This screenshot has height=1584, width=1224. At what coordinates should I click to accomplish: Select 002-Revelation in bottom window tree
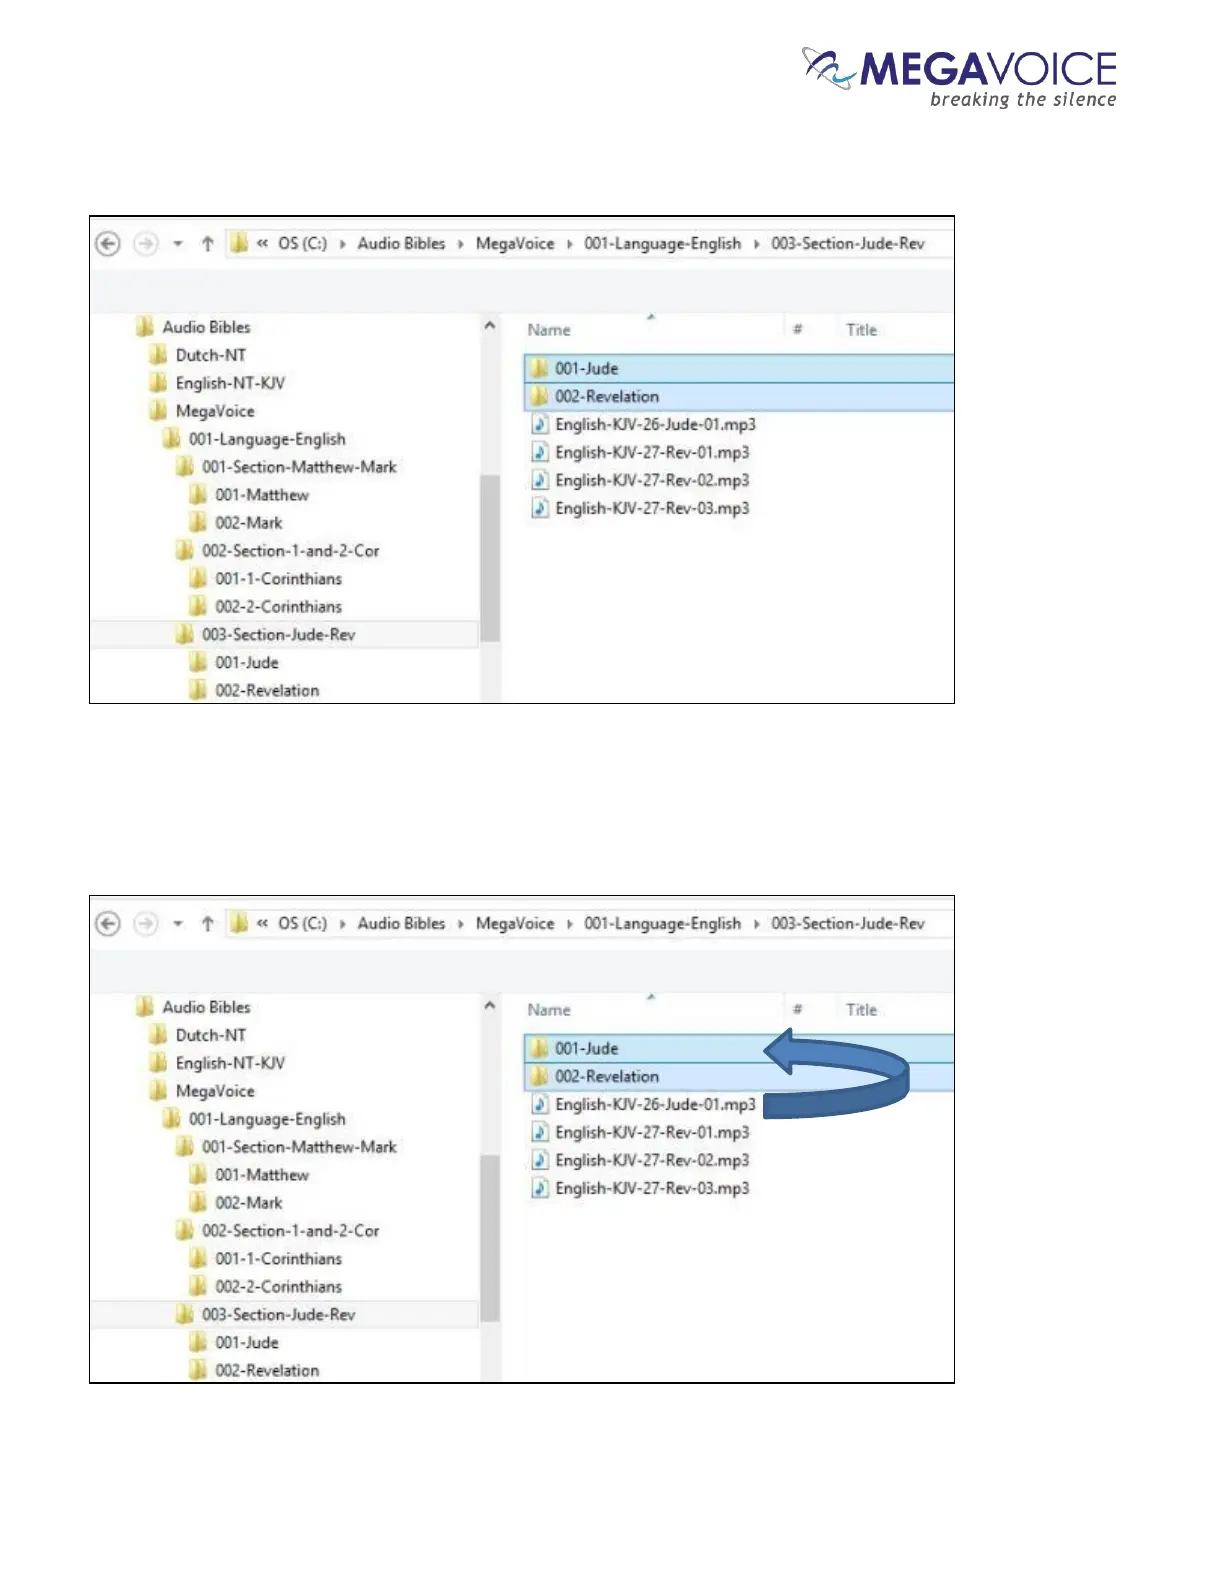coord(254,1371)
